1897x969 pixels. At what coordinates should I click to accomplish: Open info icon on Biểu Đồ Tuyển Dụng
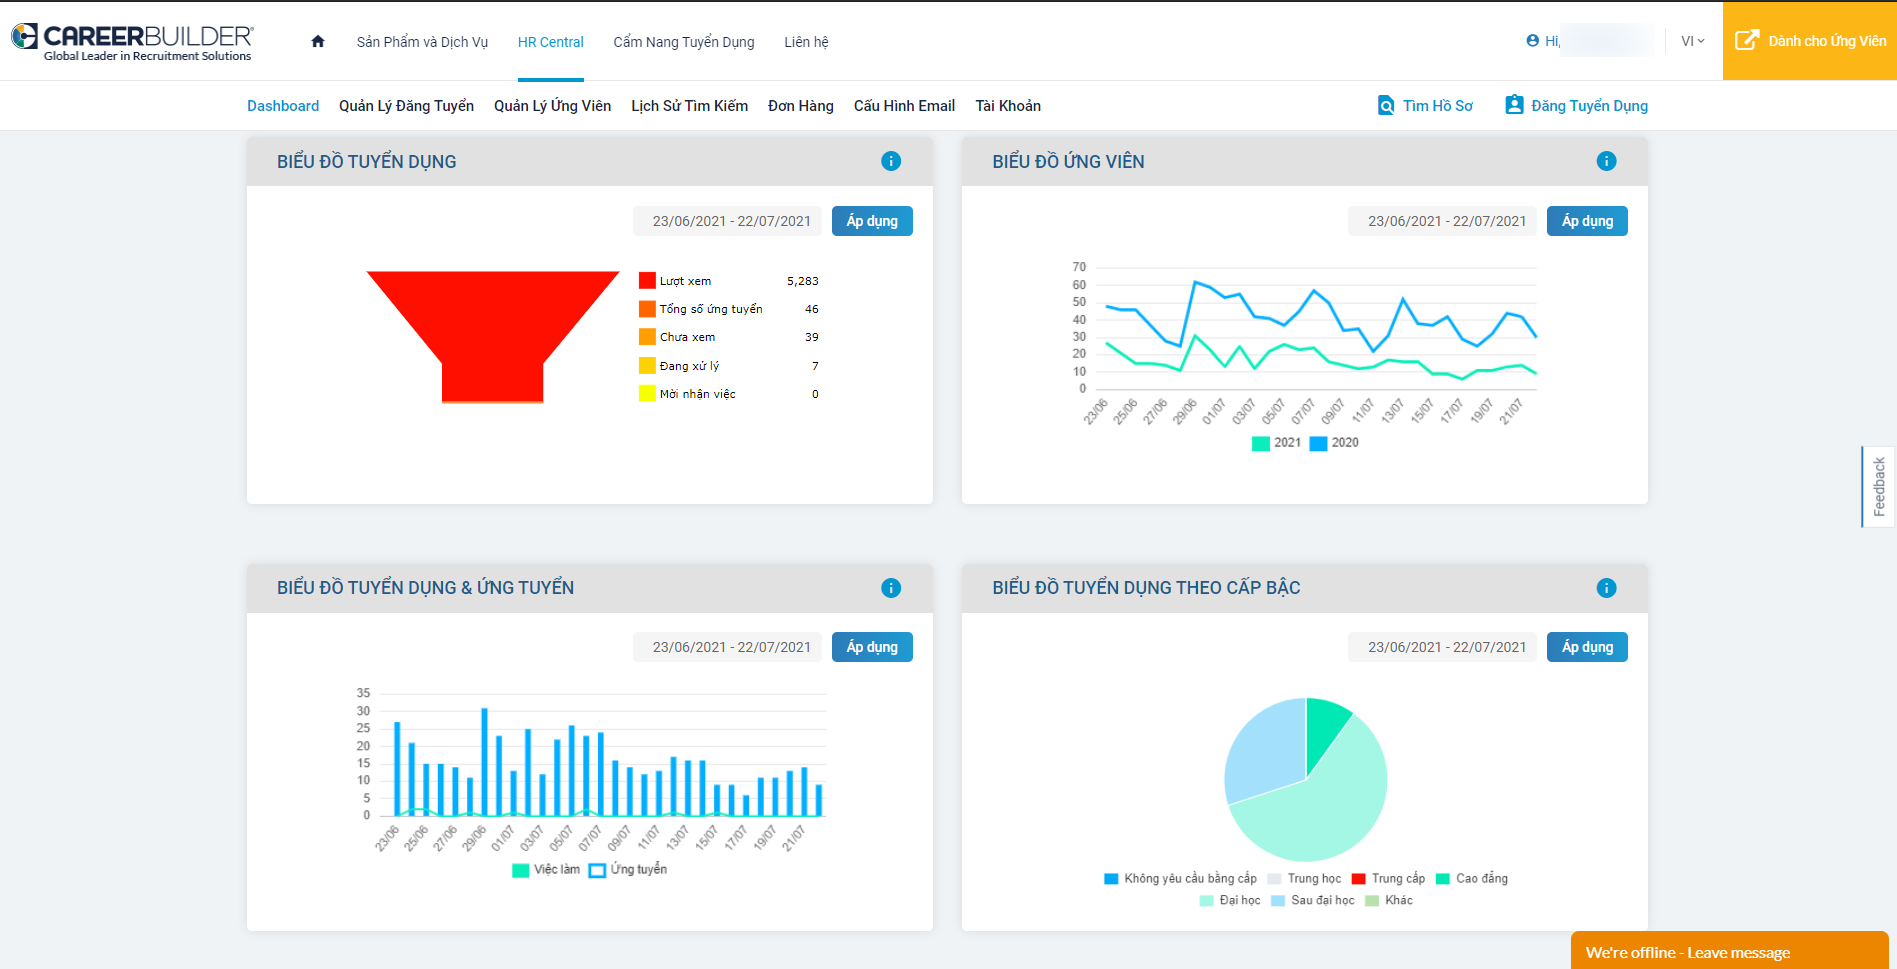click(x=891, y=161)
